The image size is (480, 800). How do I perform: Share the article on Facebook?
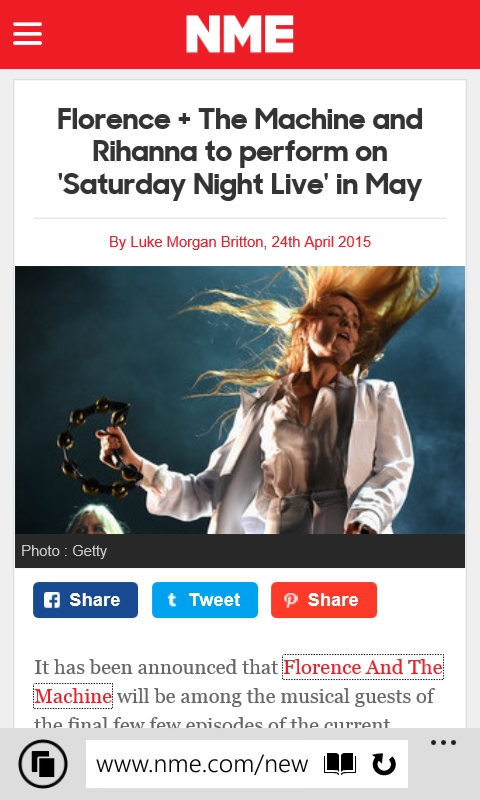tap(86, 600)
